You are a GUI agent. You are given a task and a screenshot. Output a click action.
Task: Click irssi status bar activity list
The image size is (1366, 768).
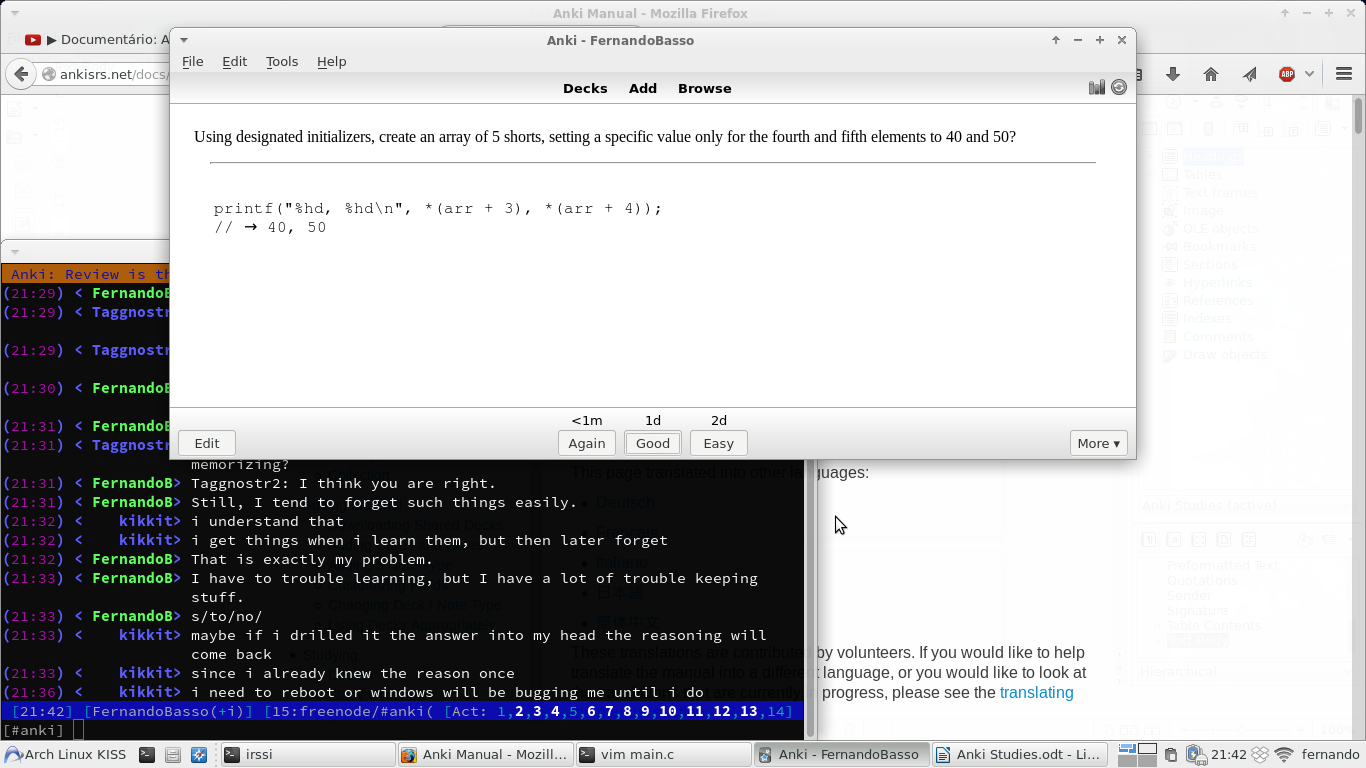619,711
